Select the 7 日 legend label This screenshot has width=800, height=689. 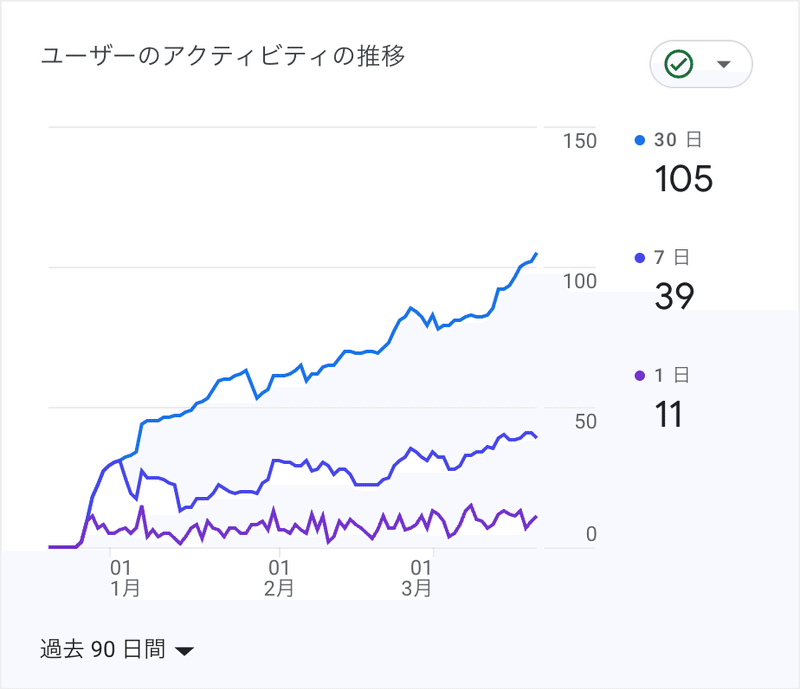pos(671,258)
